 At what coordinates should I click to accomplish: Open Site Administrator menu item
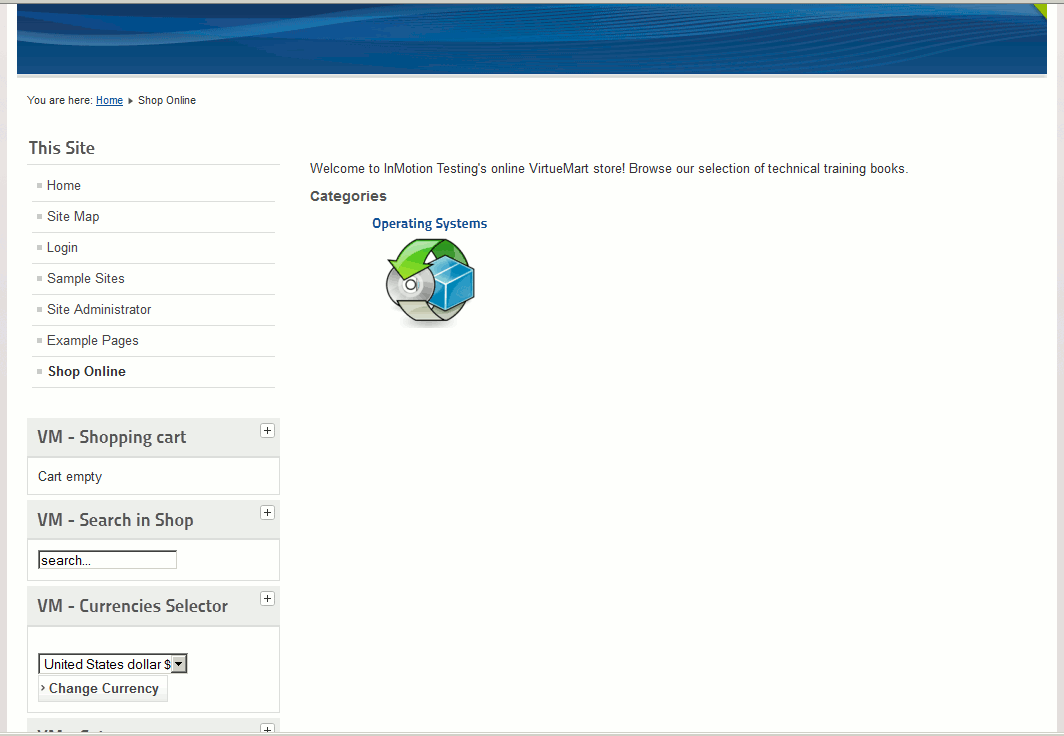99,309
